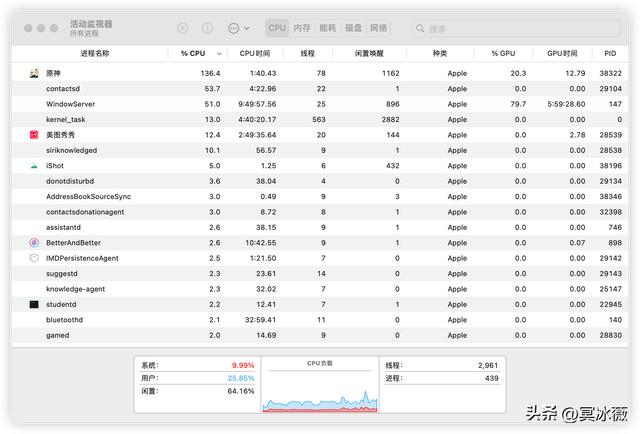Viewport: 640px width, 434px height.
Task: Click the 进程 total 439
Action: [492, 378]
